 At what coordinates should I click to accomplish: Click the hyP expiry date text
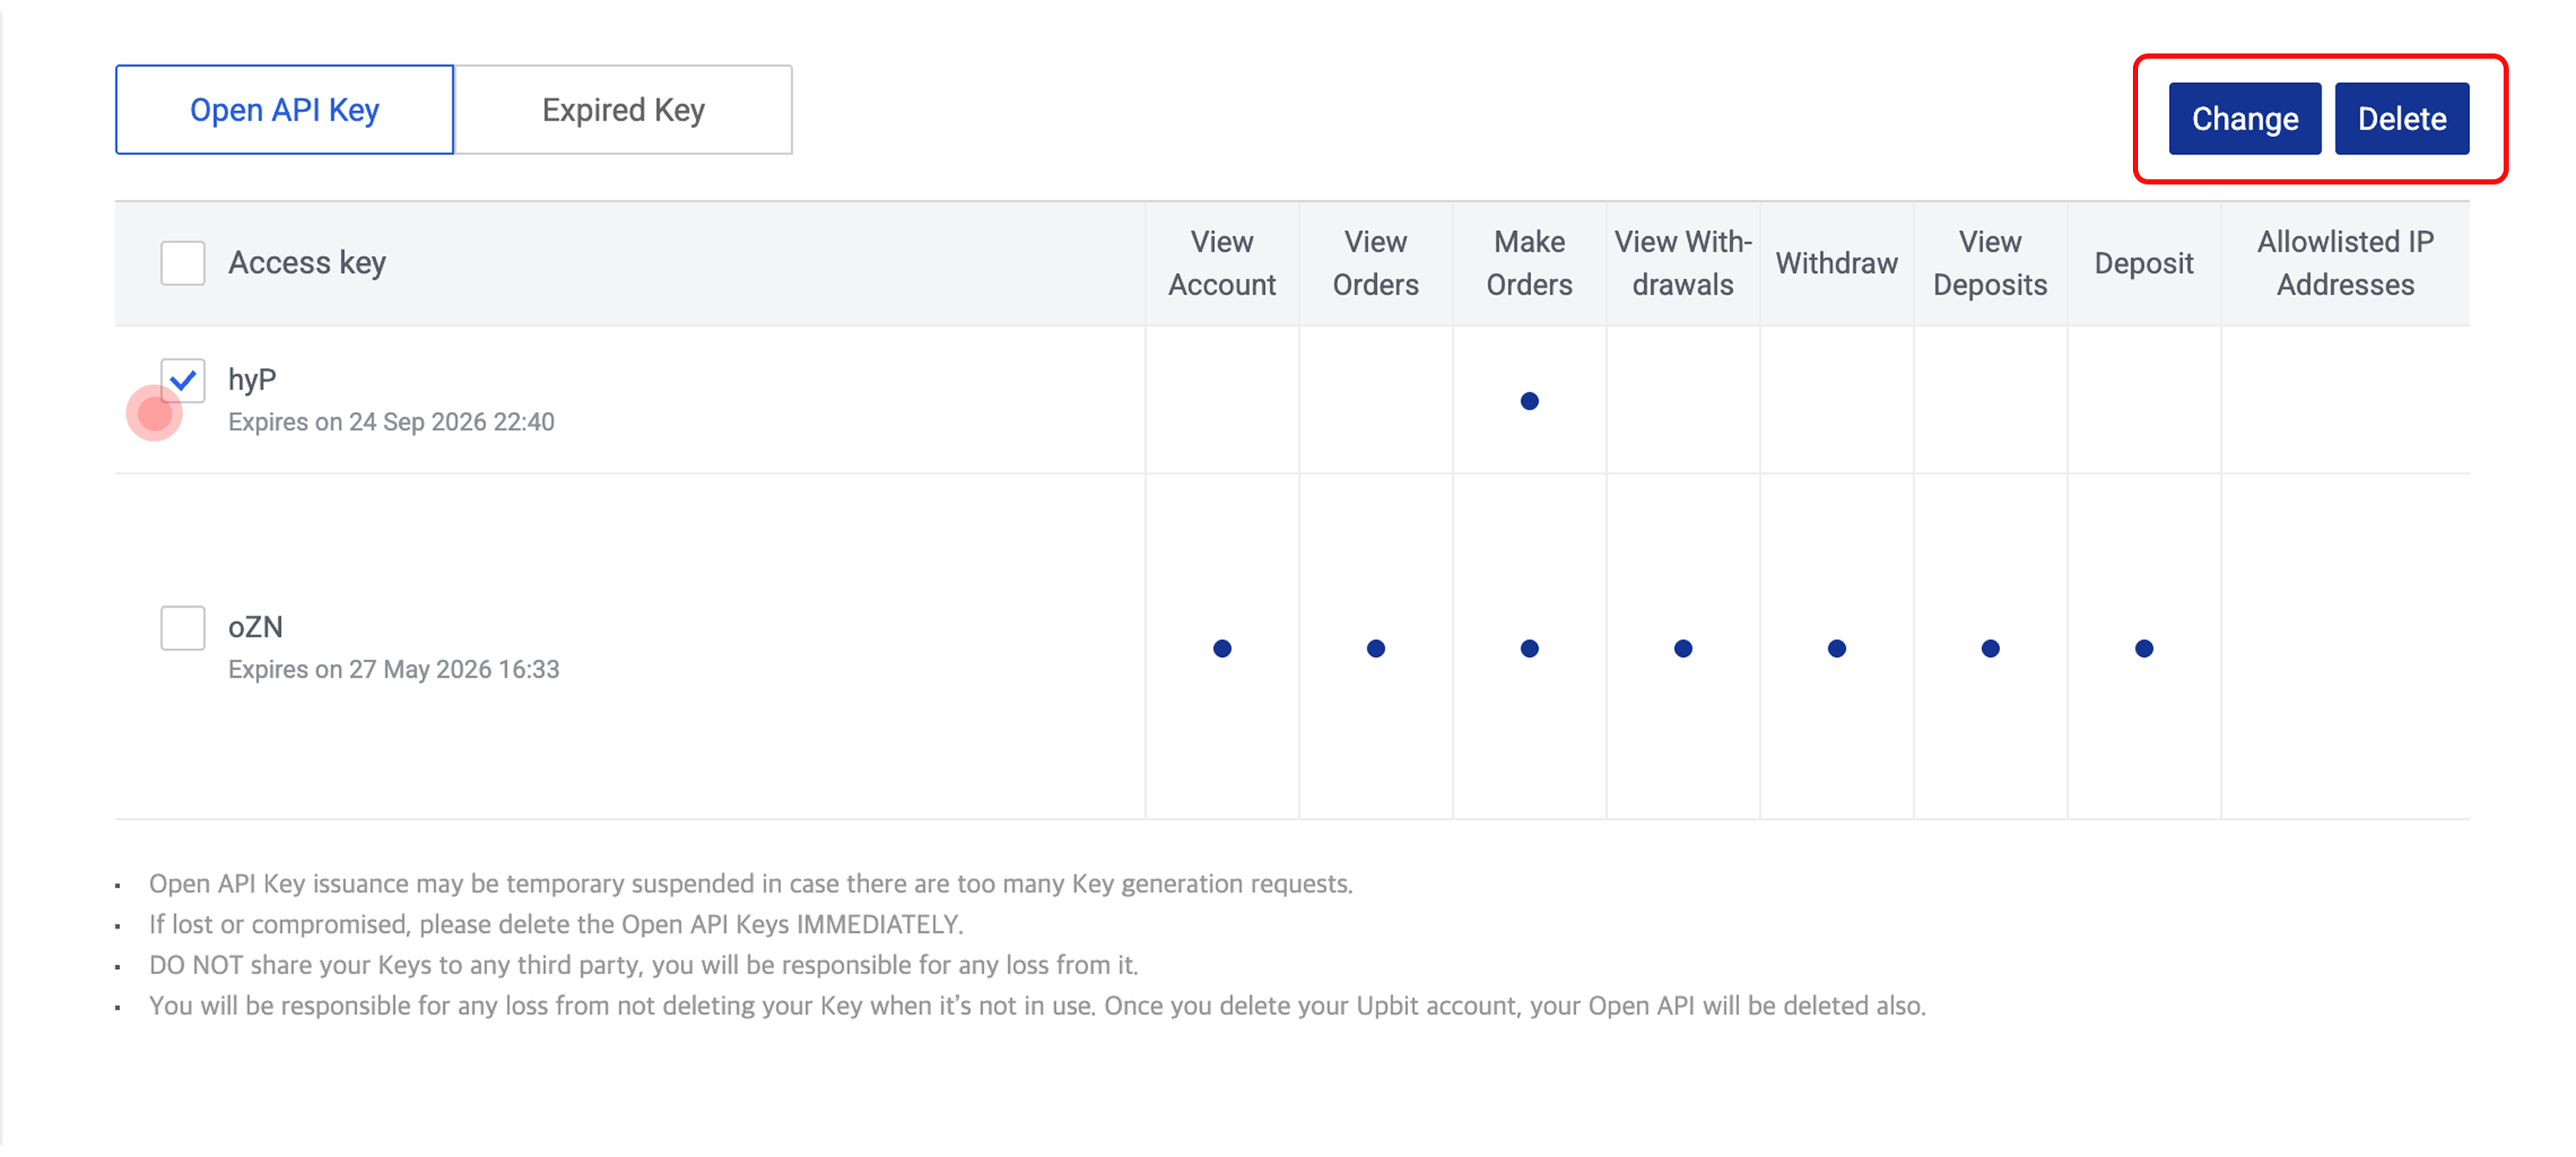(x=391, y=422)
